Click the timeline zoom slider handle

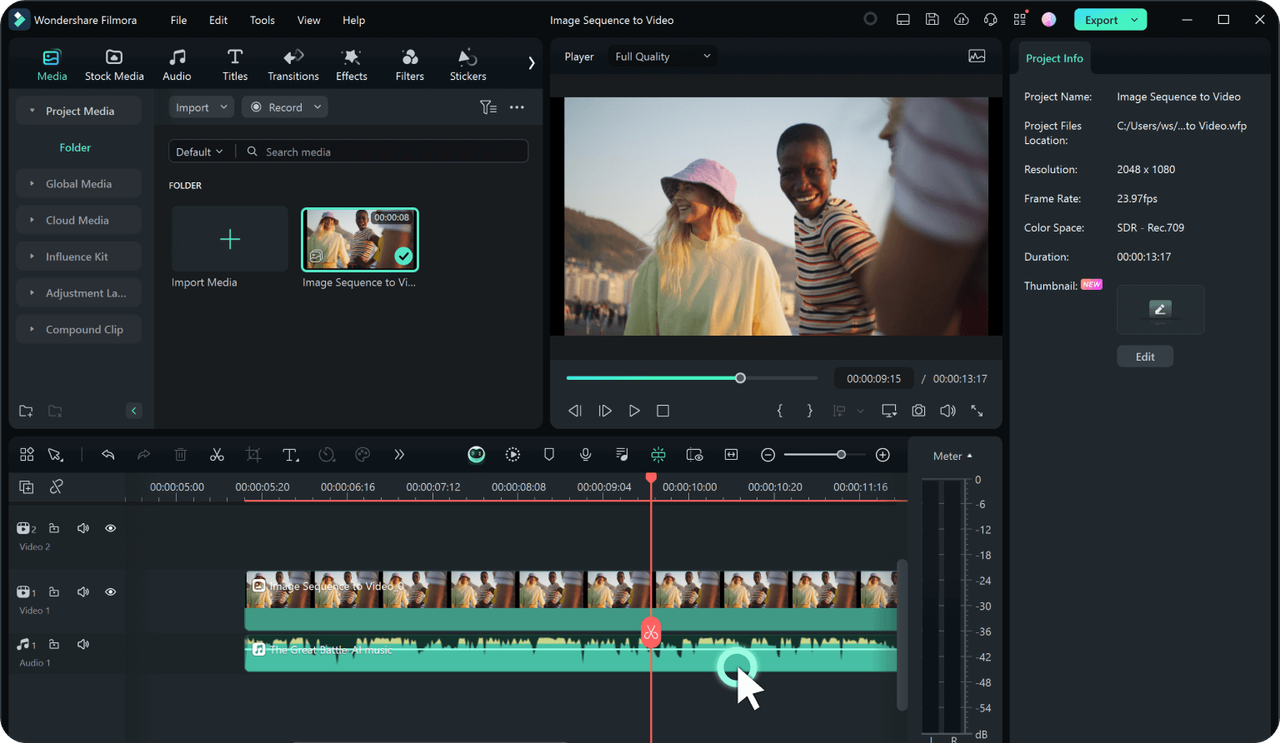click(841, 455)
